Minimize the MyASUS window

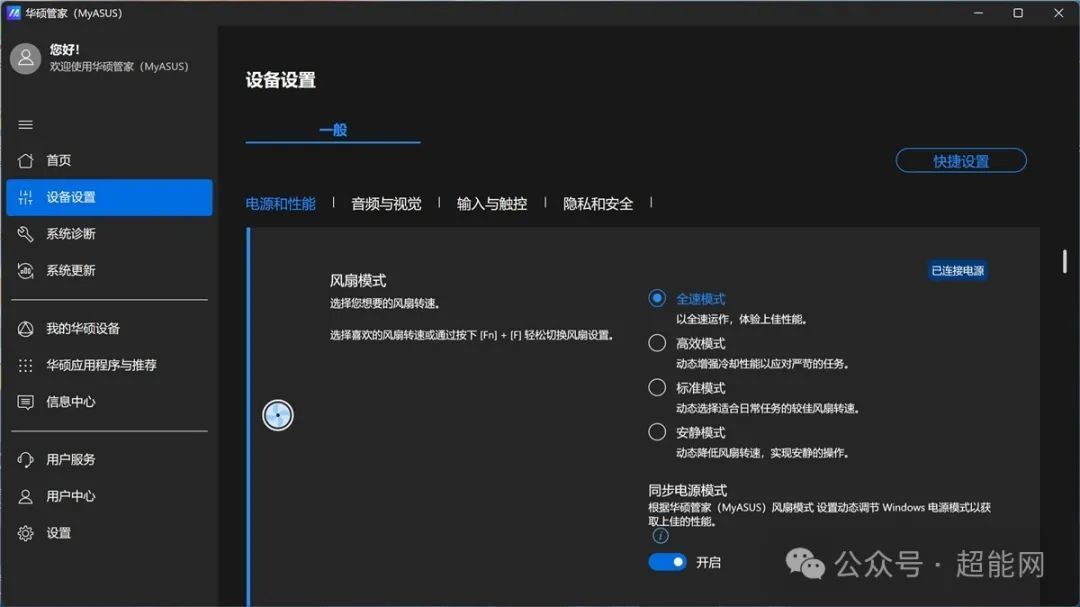point(978,13)
